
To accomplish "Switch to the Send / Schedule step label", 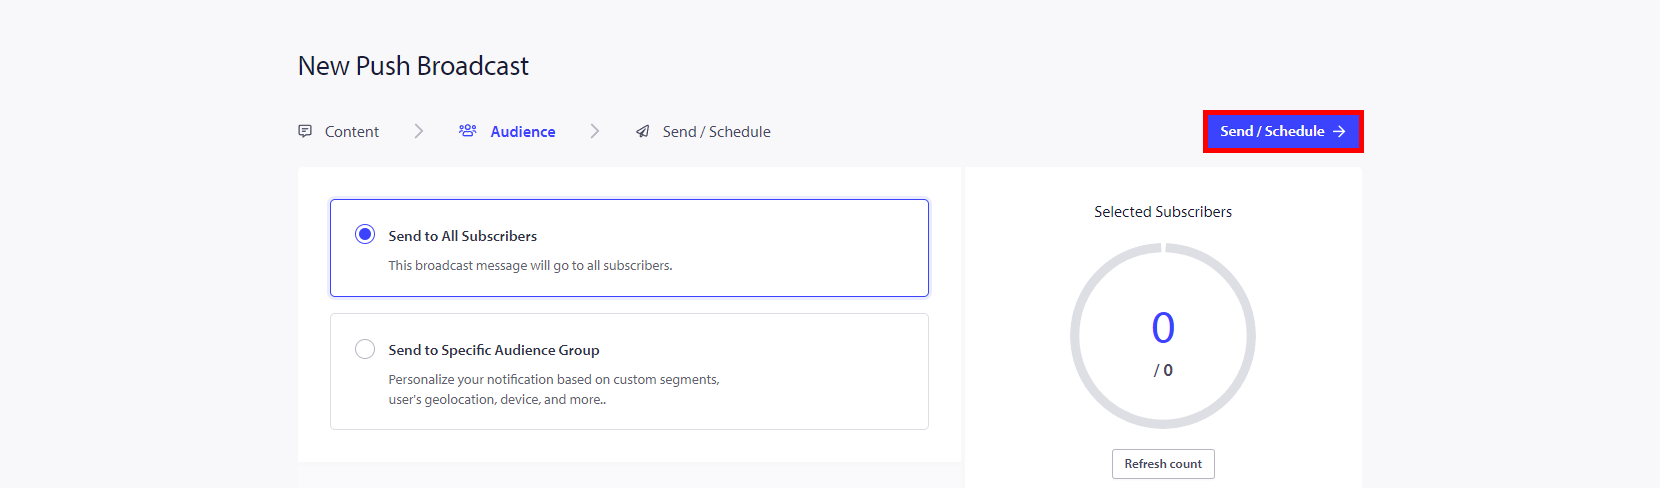I will 716,132.
